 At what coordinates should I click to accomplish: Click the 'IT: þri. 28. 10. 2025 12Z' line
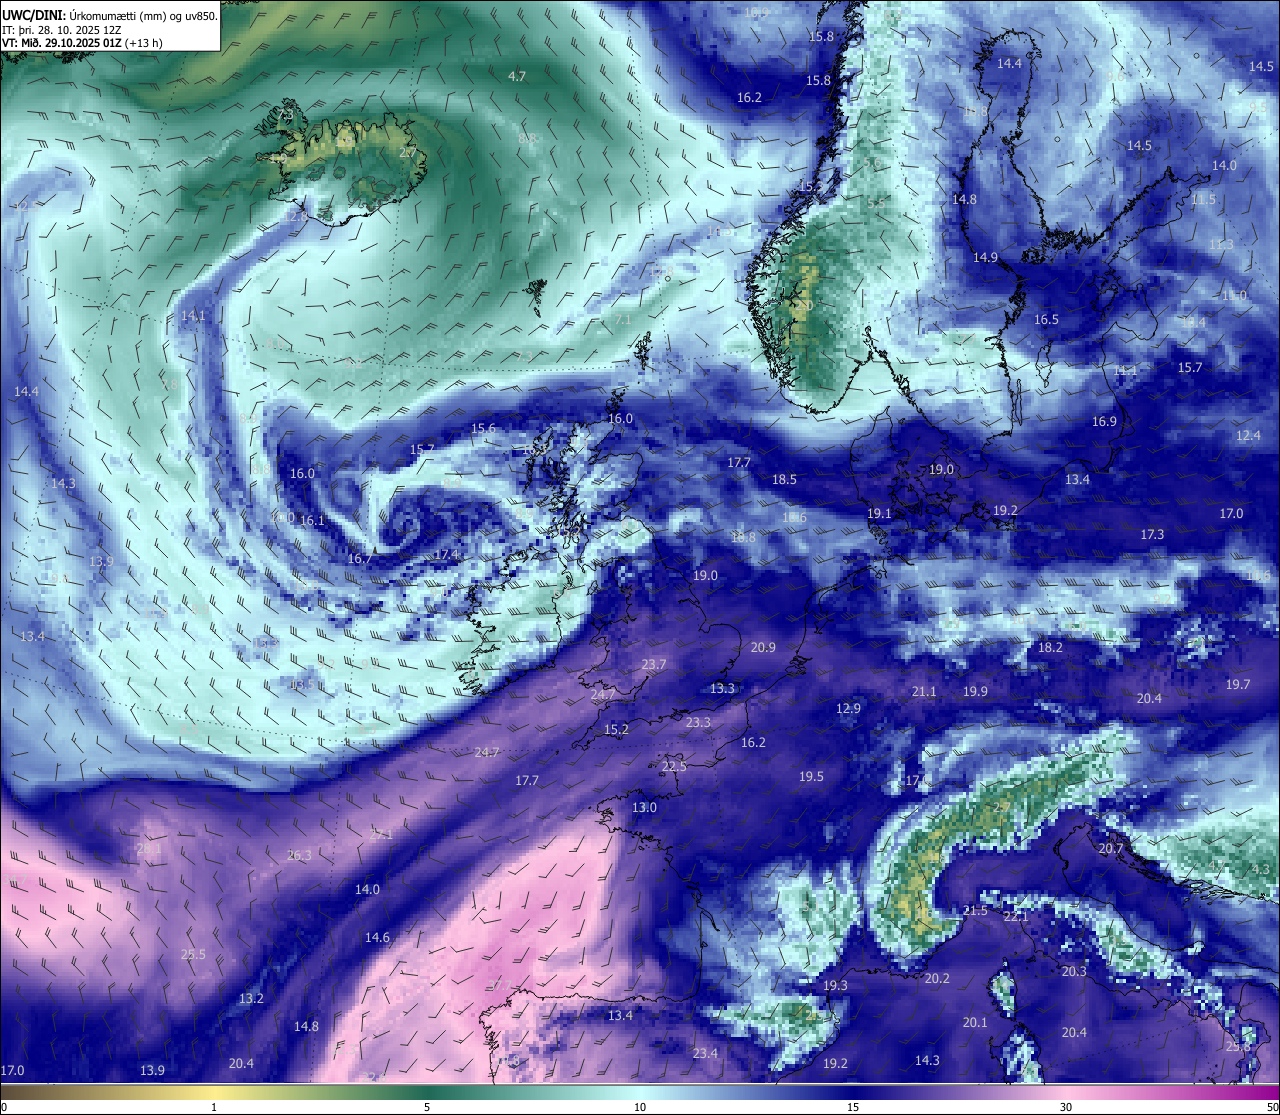tap(62, 29)
